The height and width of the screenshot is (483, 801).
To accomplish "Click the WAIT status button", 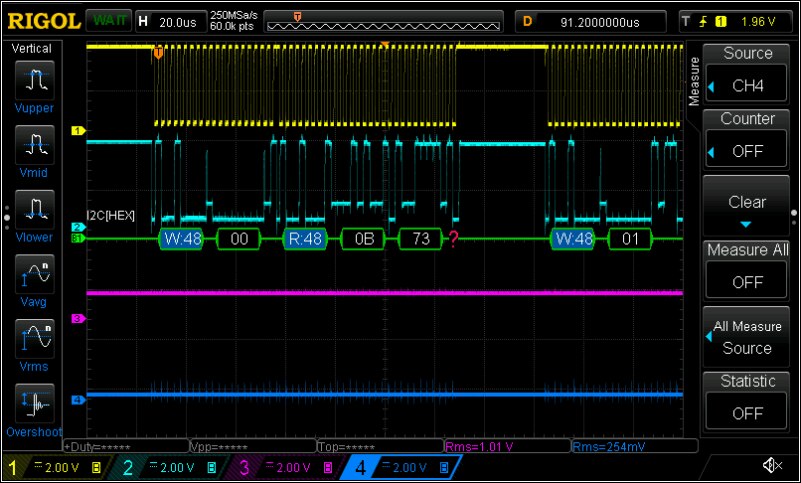I will tap(107, 20).
